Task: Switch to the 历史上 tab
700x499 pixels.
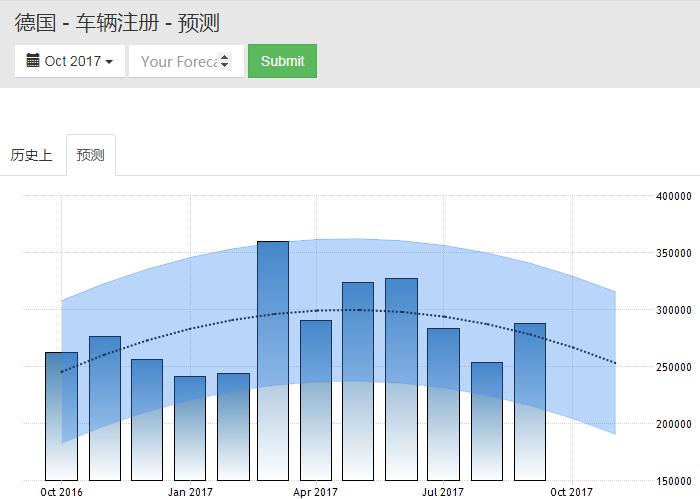Action: pos(31,155)
